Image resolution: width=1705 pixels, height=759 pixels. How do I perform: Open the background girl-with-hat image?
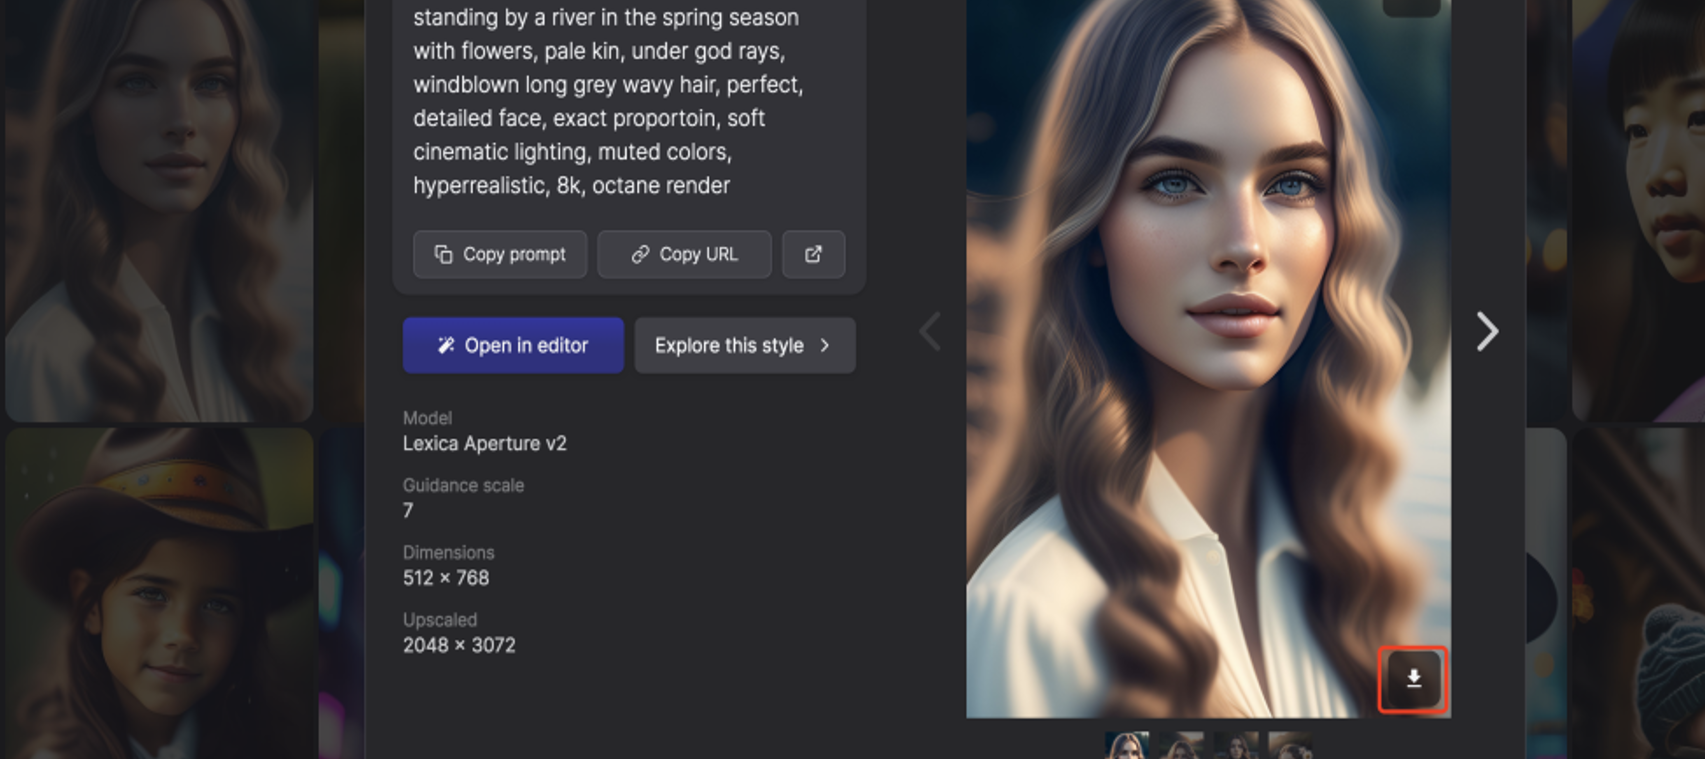[x=159, y=593]
